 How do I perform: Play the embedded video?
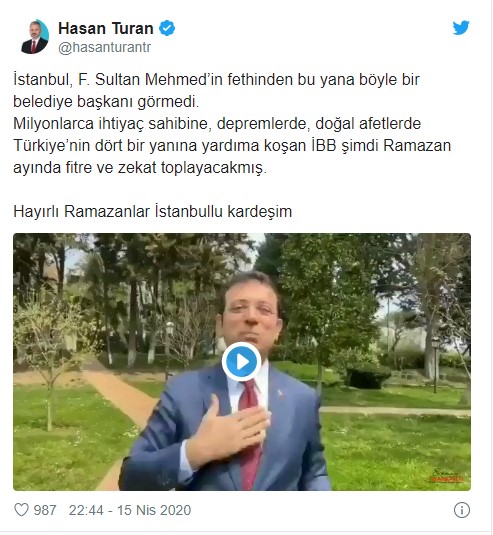242,362
